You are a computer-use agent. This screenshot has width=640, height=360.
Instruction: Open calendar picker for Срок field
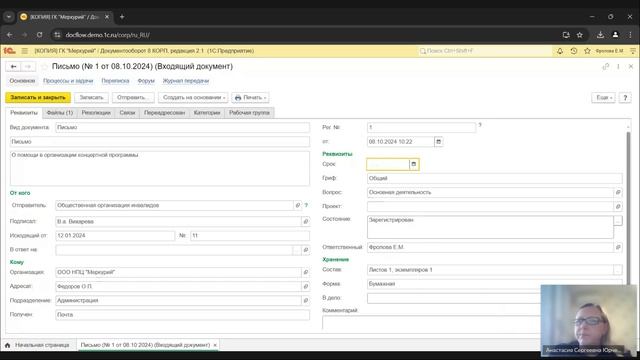pyautogui.click(x=414, y=164)
